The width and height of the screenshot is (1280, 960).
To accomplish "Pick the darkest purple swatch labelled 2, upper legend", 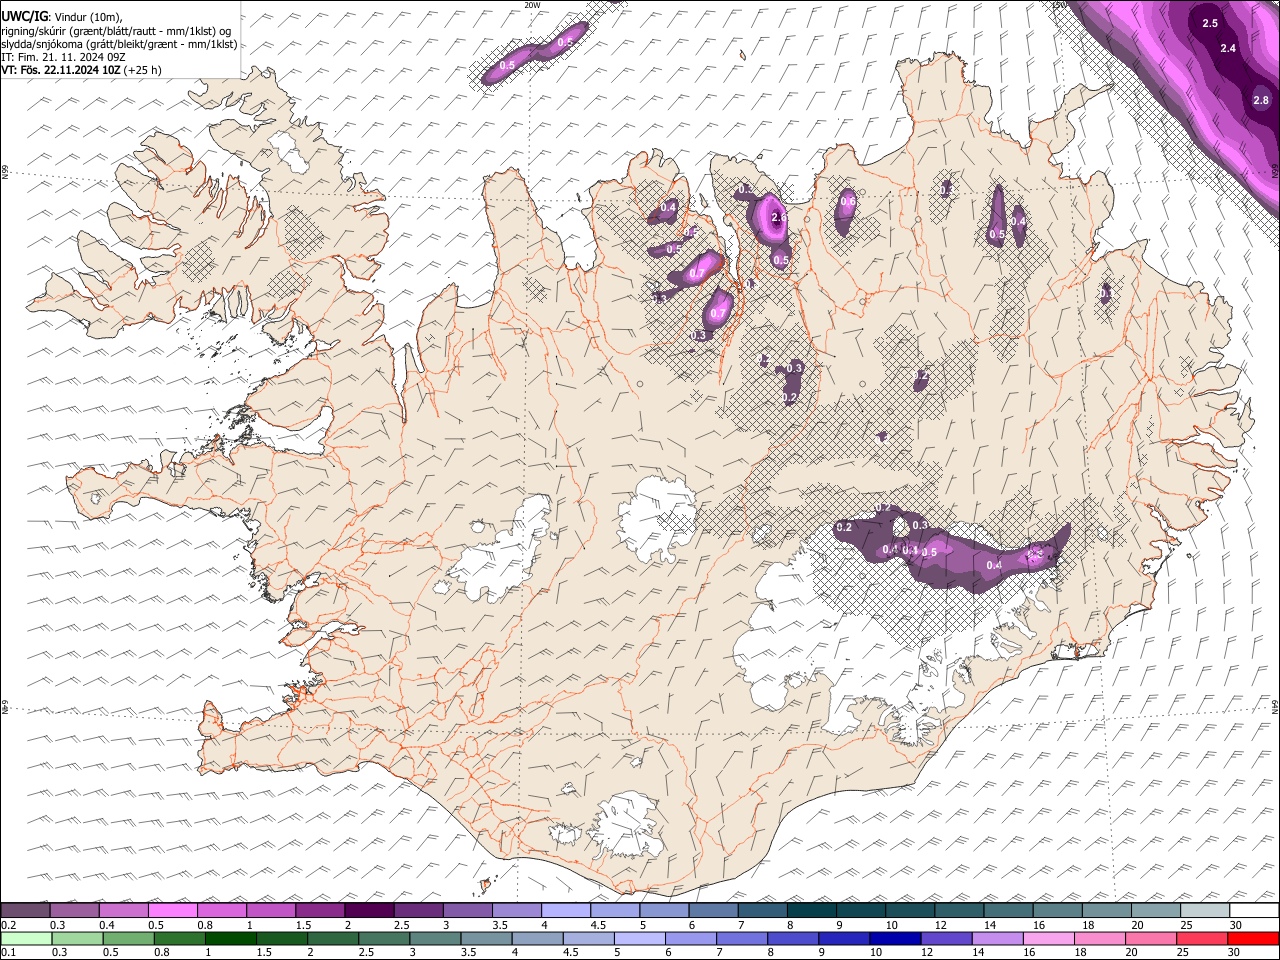I will 370,911.
